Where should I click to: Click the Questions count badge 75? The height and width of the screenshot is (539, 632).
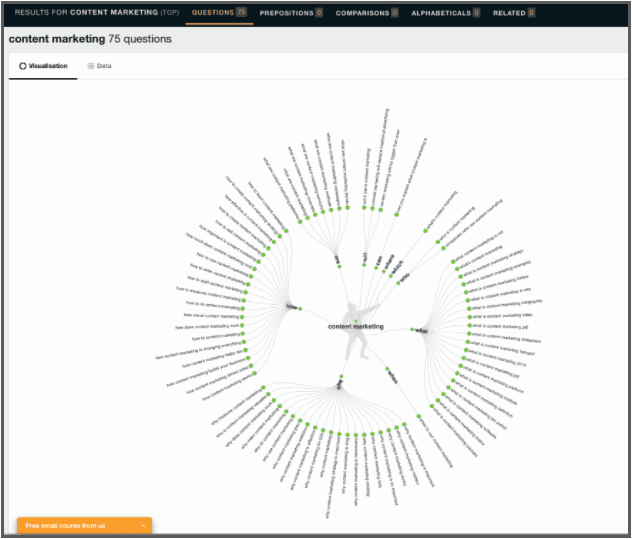[241, 13]
